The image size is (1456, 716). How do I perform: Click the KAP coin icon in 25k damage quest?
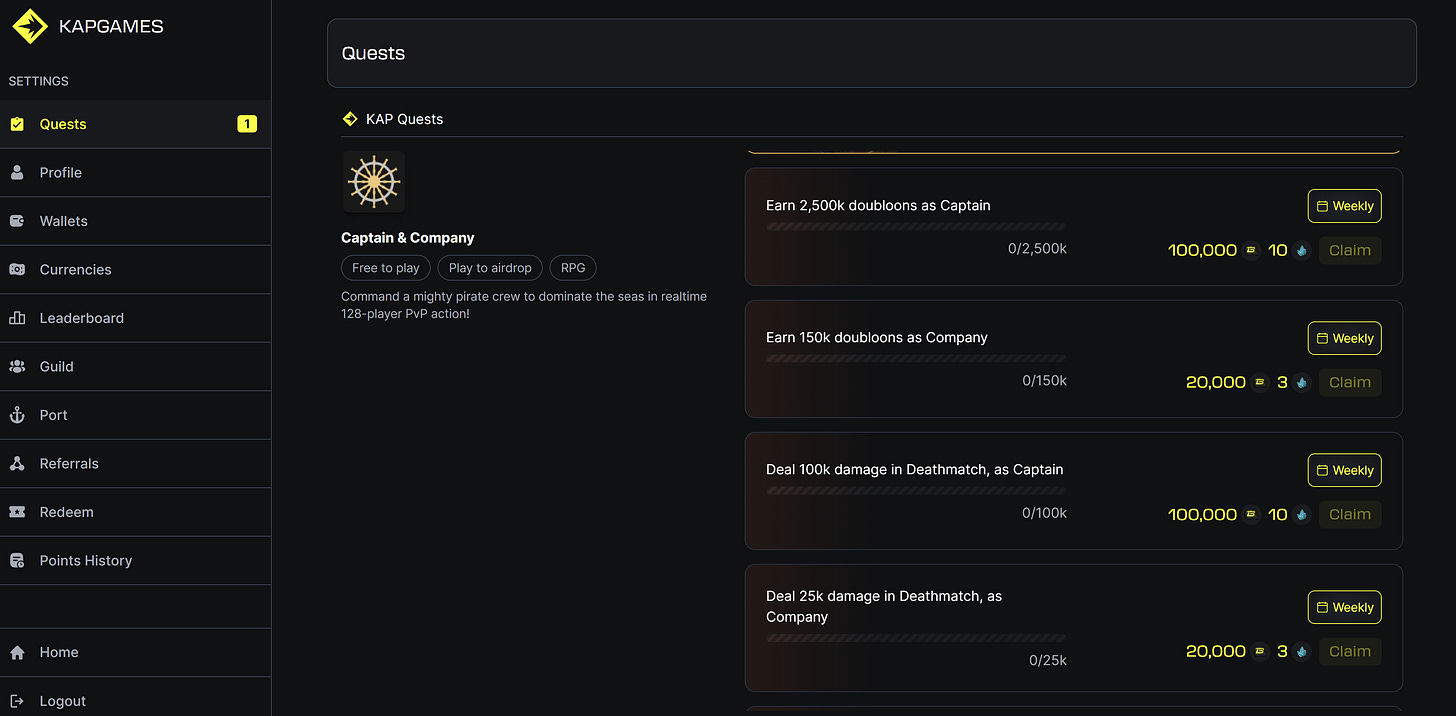tap(1260, 651)
